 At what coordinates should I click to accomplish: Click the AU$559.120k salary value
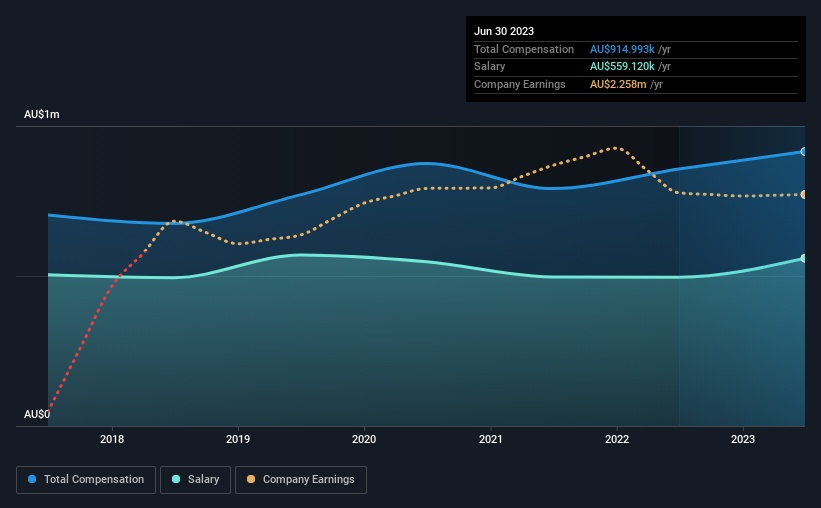[x=622, y=67]
